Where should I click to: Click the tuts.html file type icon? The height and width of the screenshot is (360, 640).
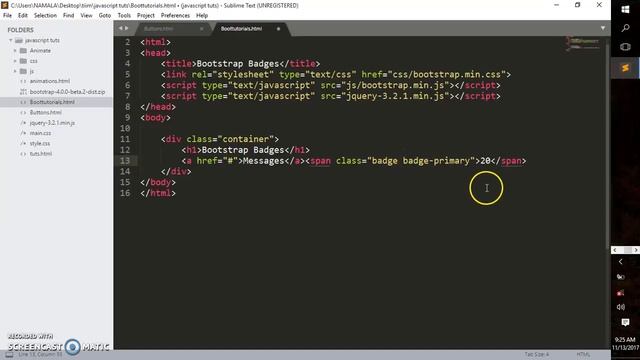(x=23, y=154)
